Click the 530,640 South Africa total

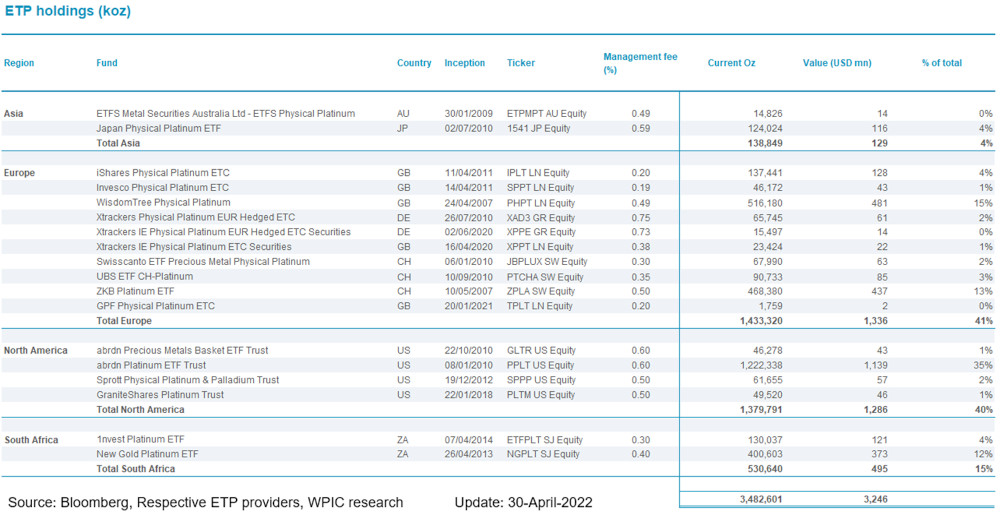(764, 469)
